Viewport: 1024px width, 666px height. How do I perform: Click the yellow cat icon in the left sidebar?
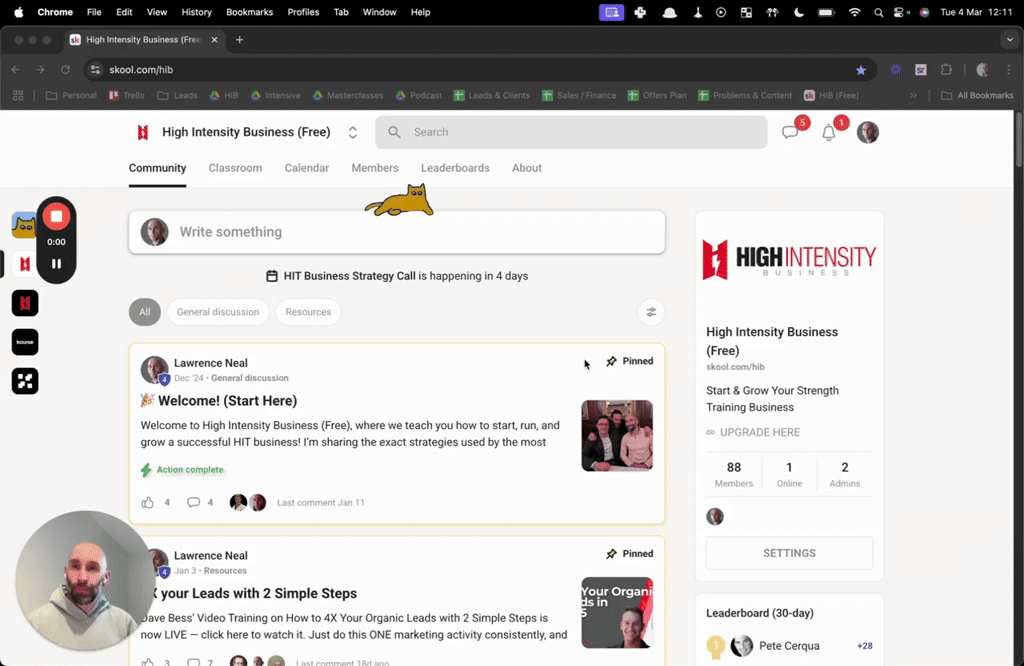coord(24,225)
